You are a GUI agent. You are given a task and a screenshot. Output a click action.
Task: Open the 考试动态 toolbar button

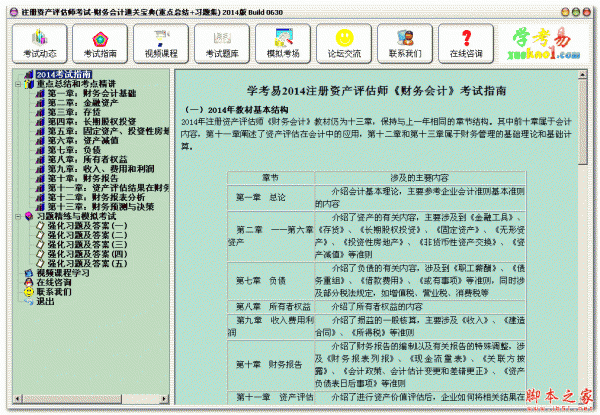tap(40, 44)
